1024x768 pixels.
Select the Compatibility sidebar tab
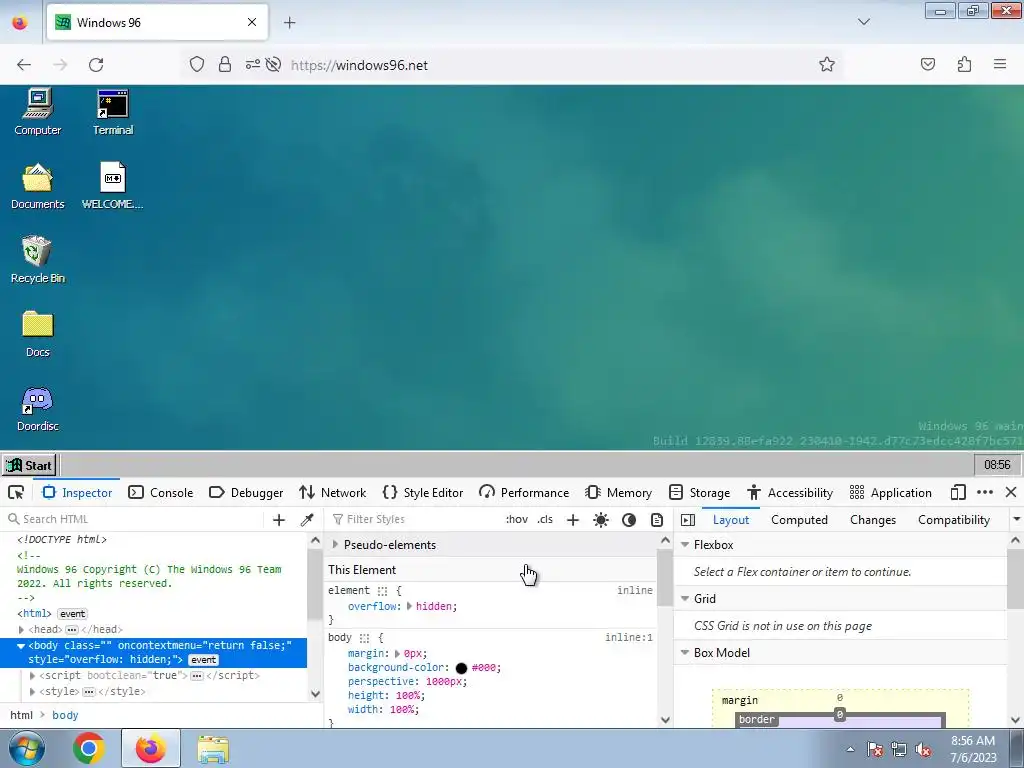953,520
